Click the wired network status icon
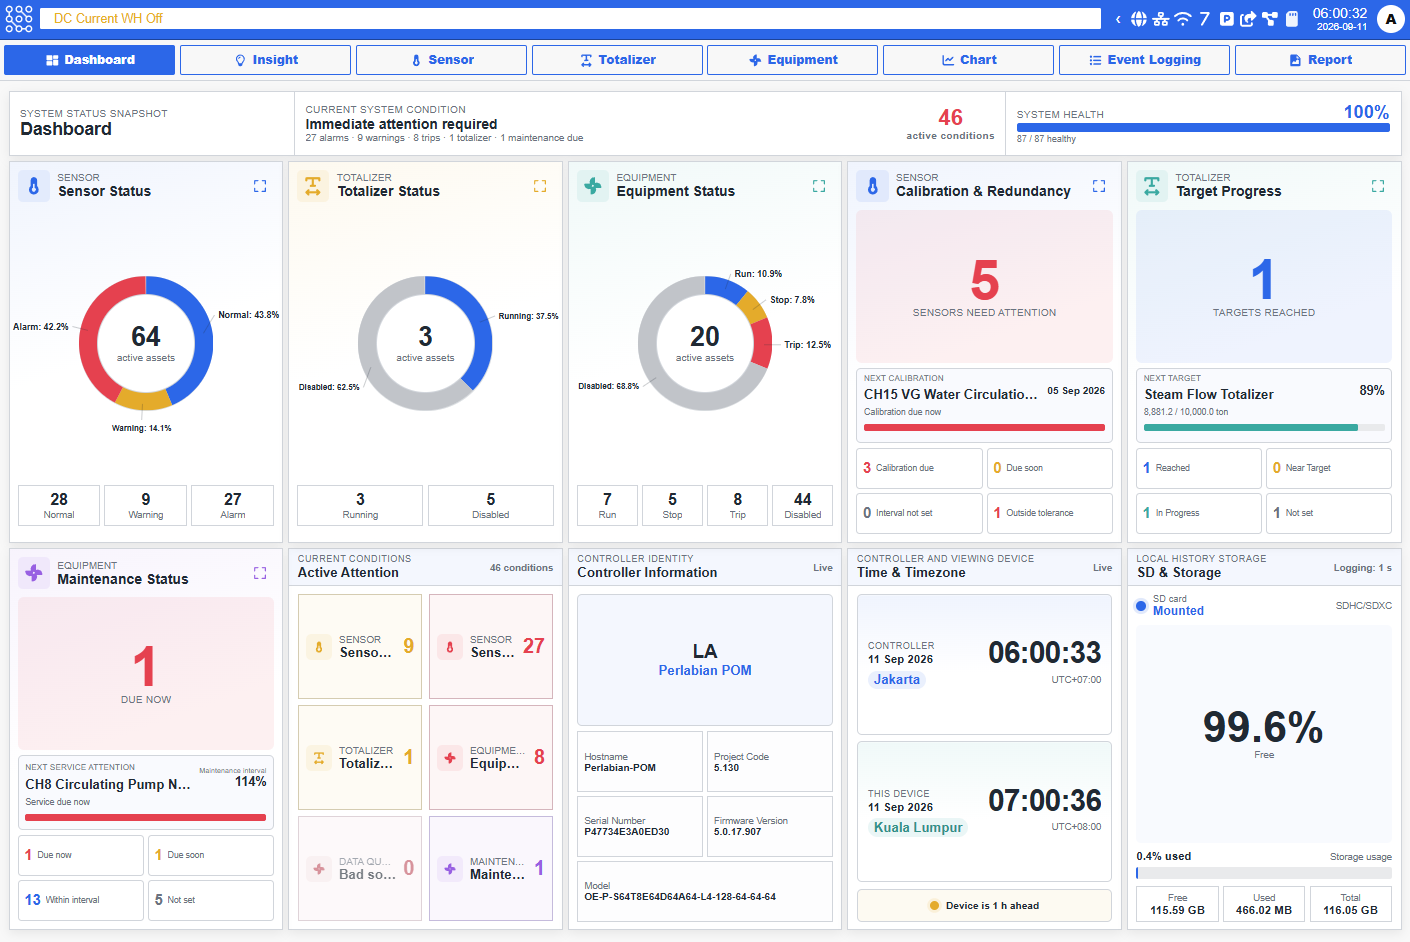 (1161, 19)
